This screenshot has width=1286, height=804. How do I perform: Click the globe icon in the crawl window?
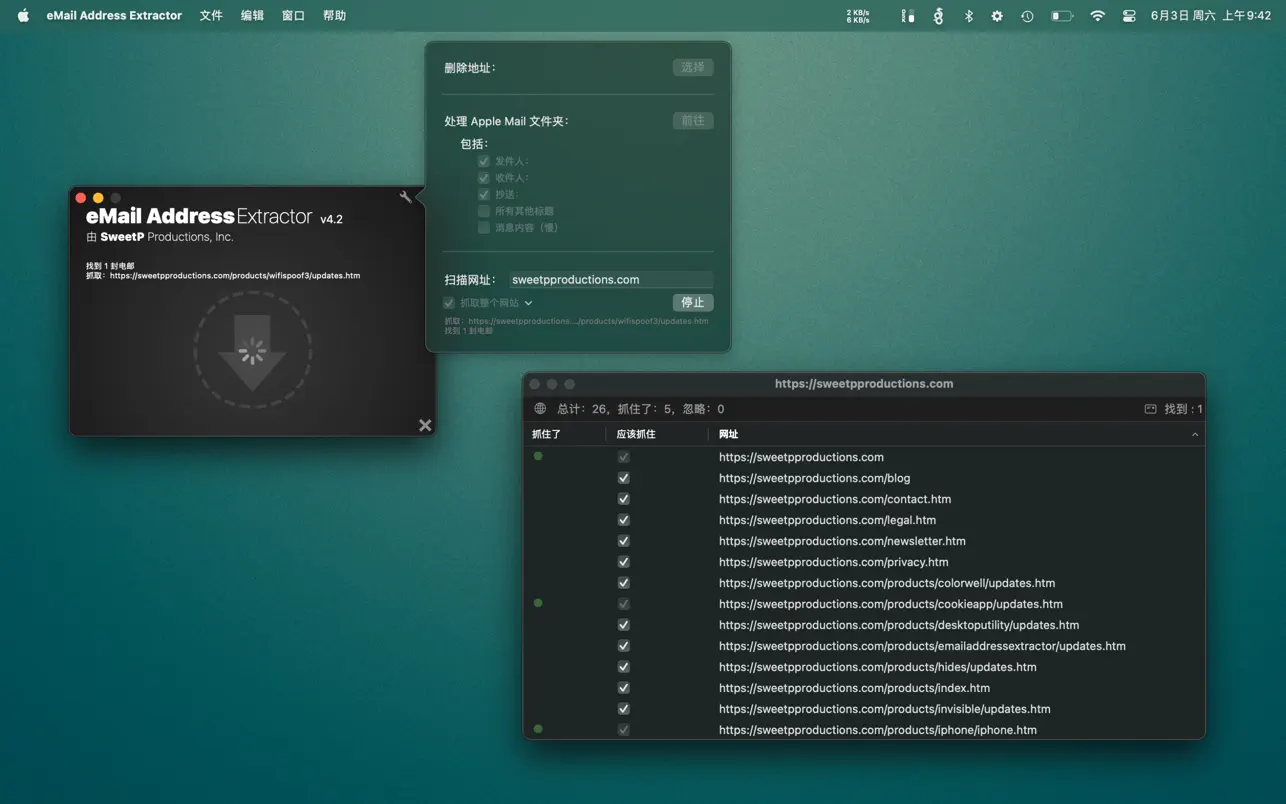click(540, 409)
